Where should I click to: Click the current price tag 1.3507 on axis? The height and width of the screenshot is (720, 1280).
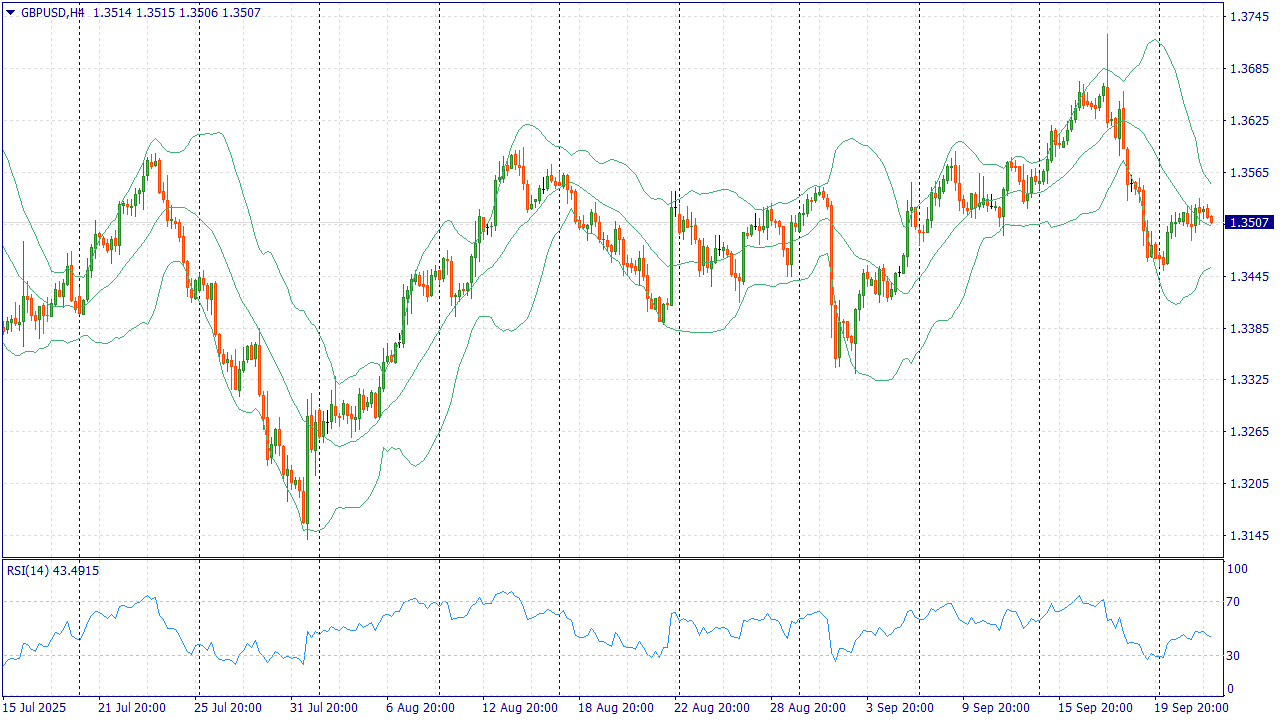(x=1250, y=222)
